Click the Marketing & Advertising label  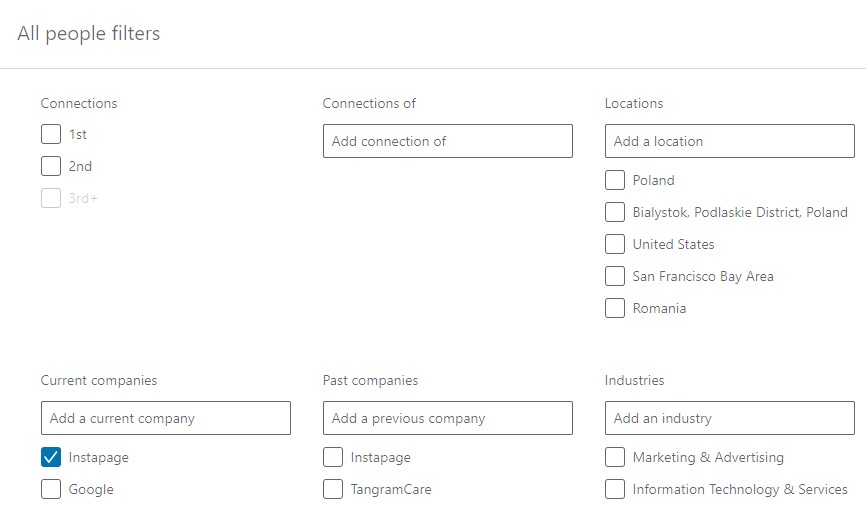click(708, 457)
